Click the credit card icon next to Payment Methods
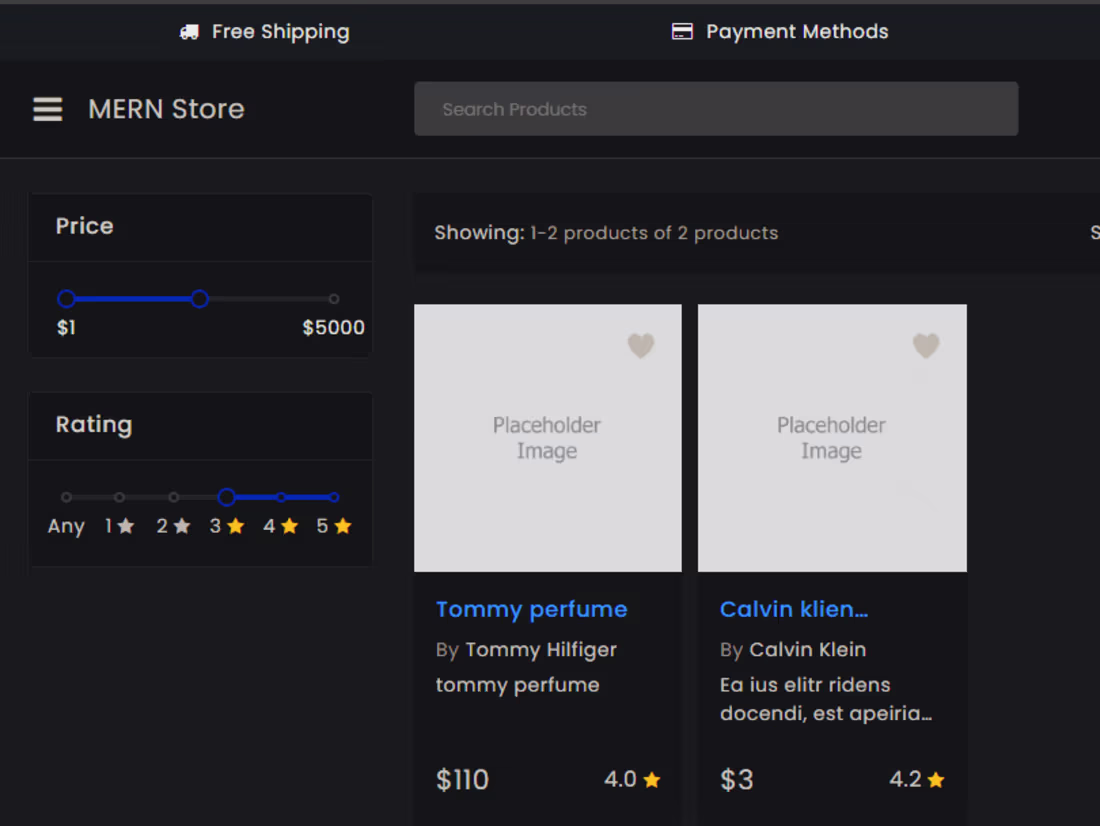The width and height of the screenshot is (1100, 826). (682, 31)
